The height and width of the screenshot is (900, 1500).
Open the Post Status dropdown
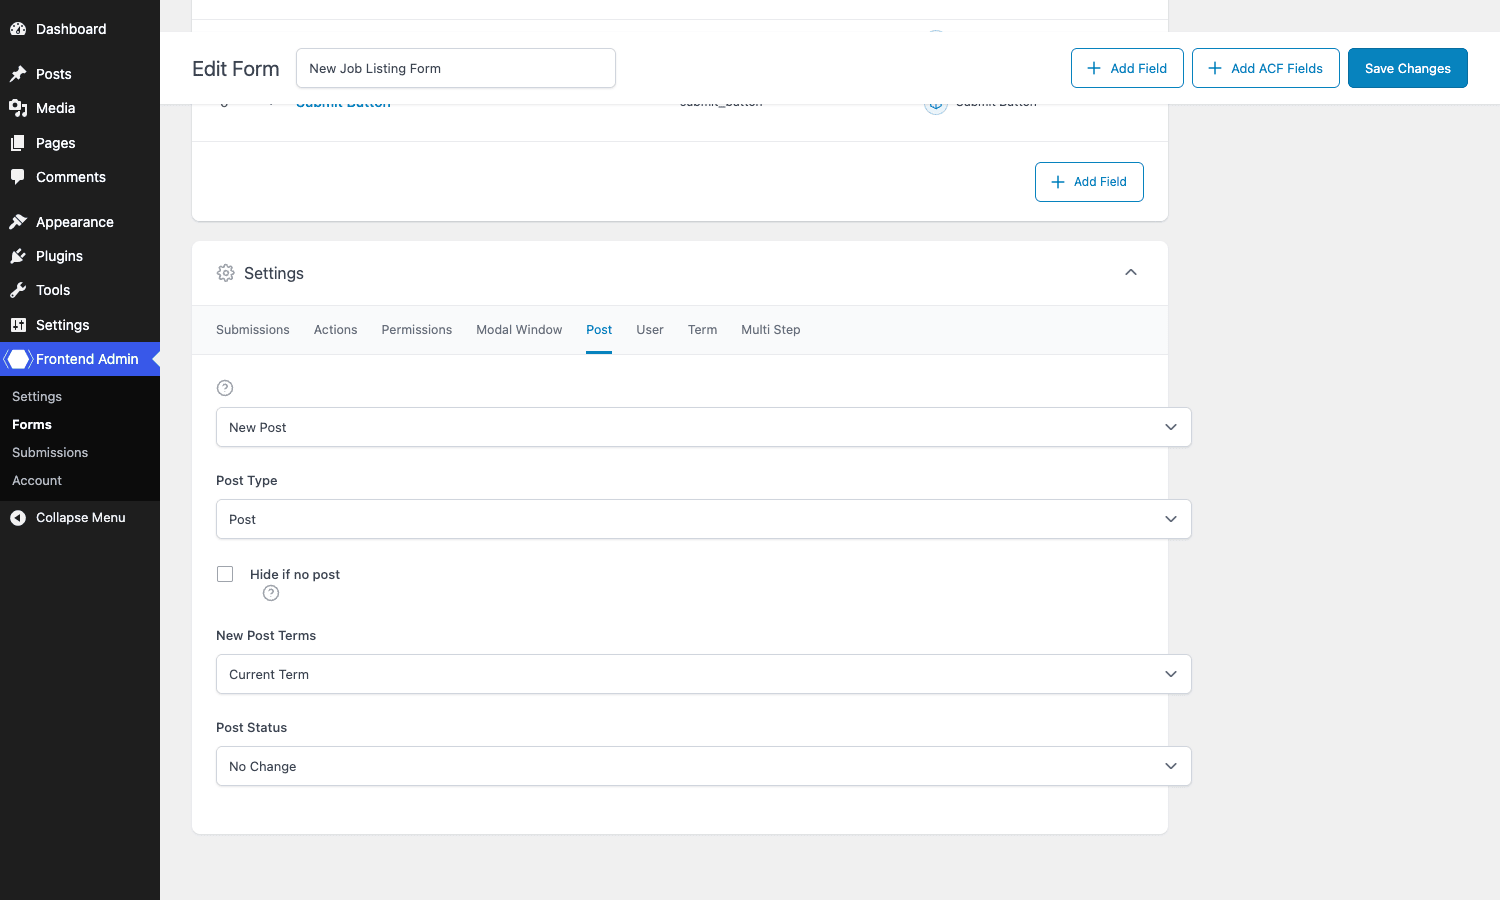(704, 766)
